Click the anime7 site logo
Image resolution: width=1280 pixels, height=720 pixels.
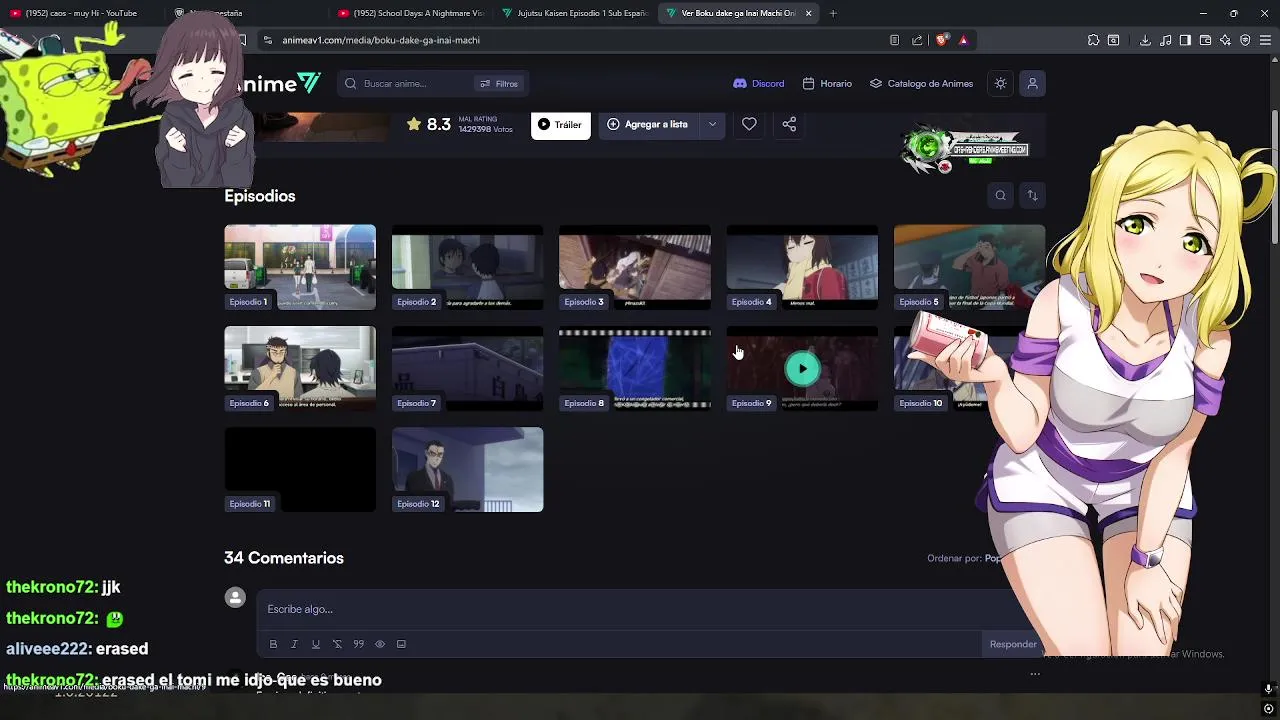click(278, 84)
